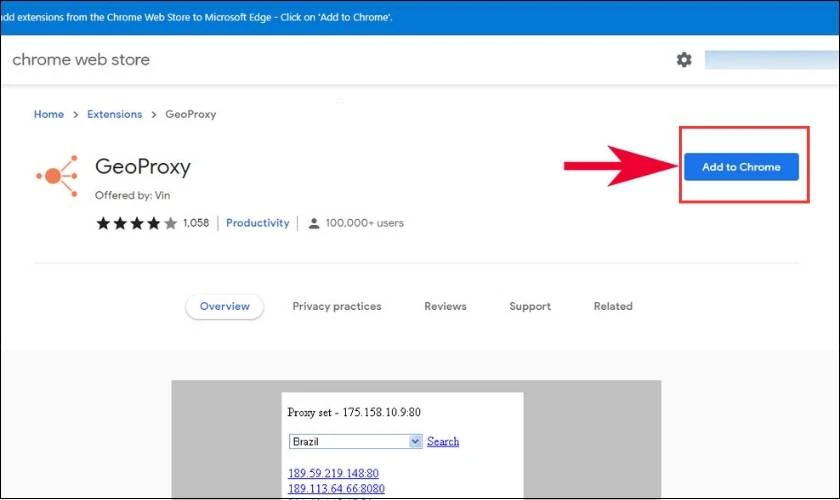Viewport: 840px width, 500px height.
Task: Click proxy link 189.113.64.66:8080
Action: click(x=336, y=489)
